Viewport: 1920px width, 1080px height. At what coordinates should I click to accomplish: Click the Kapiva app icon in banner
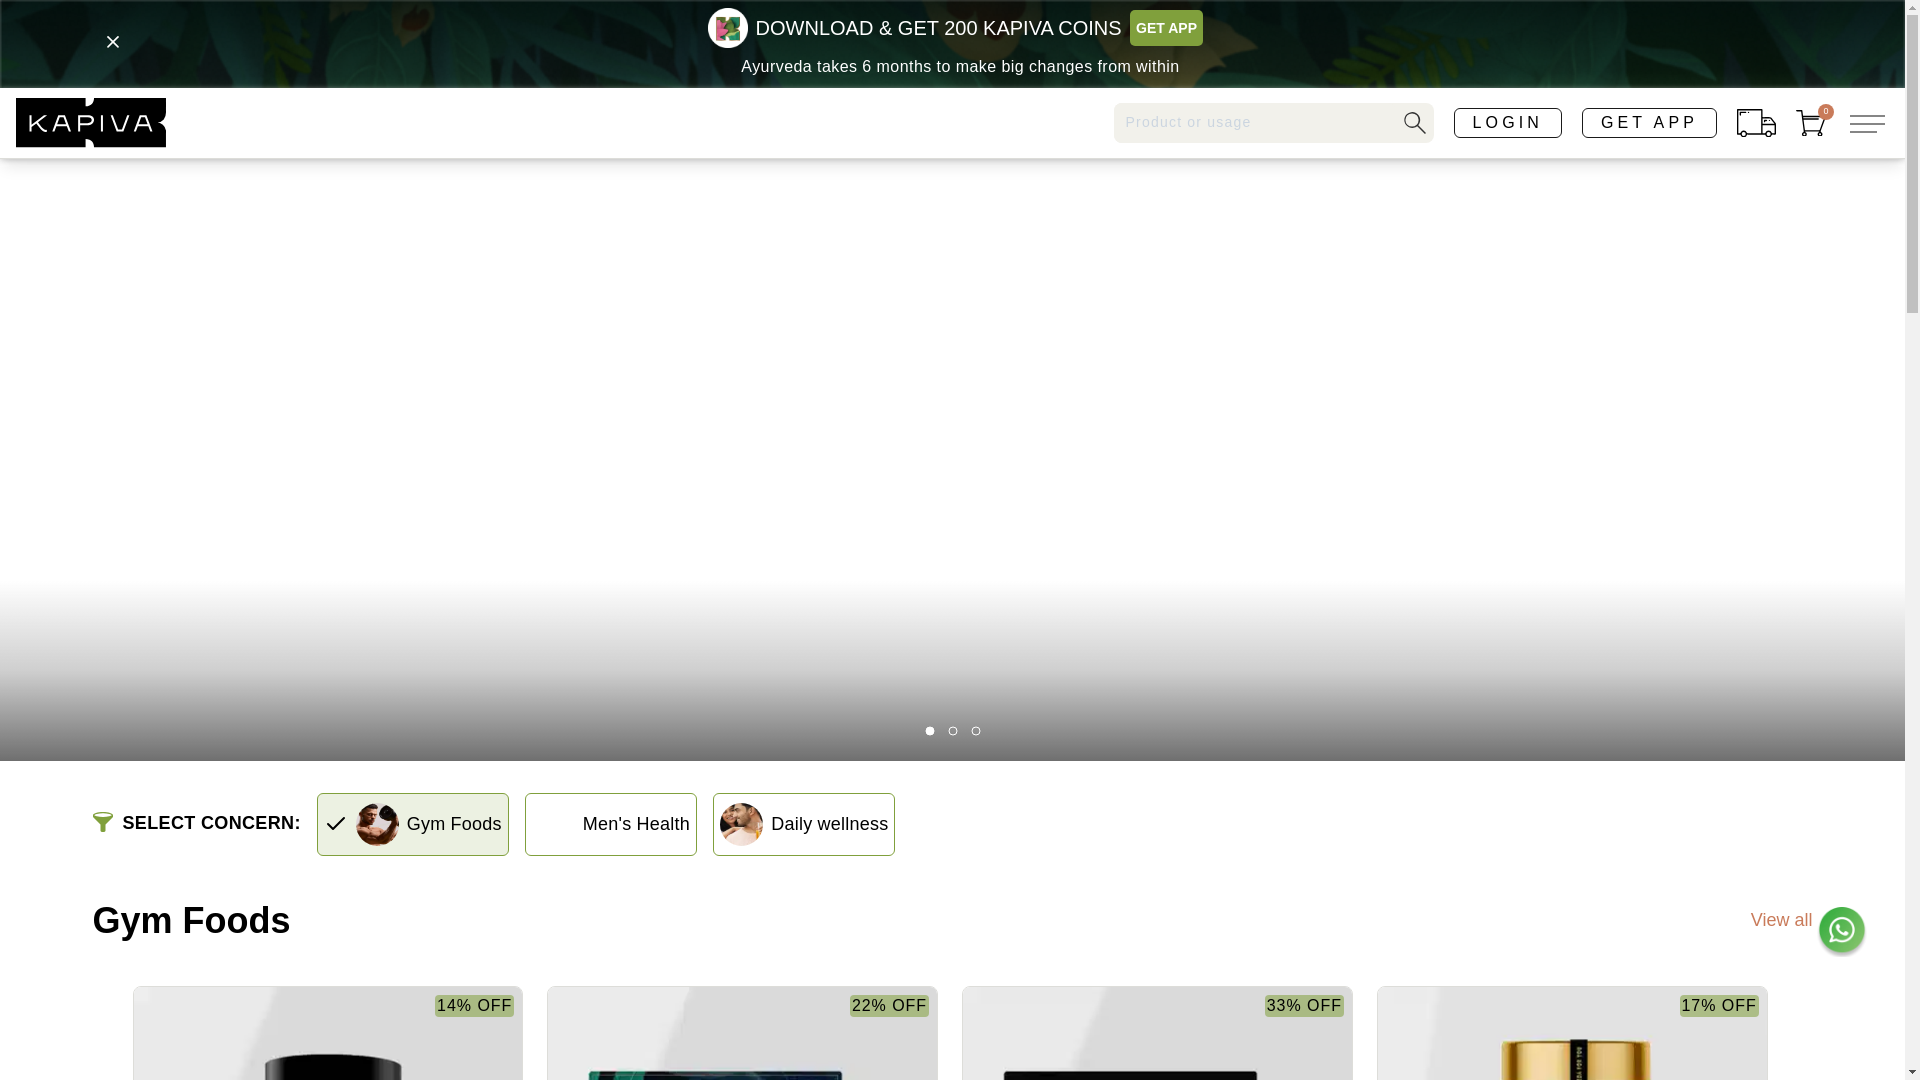coord(727,28)
